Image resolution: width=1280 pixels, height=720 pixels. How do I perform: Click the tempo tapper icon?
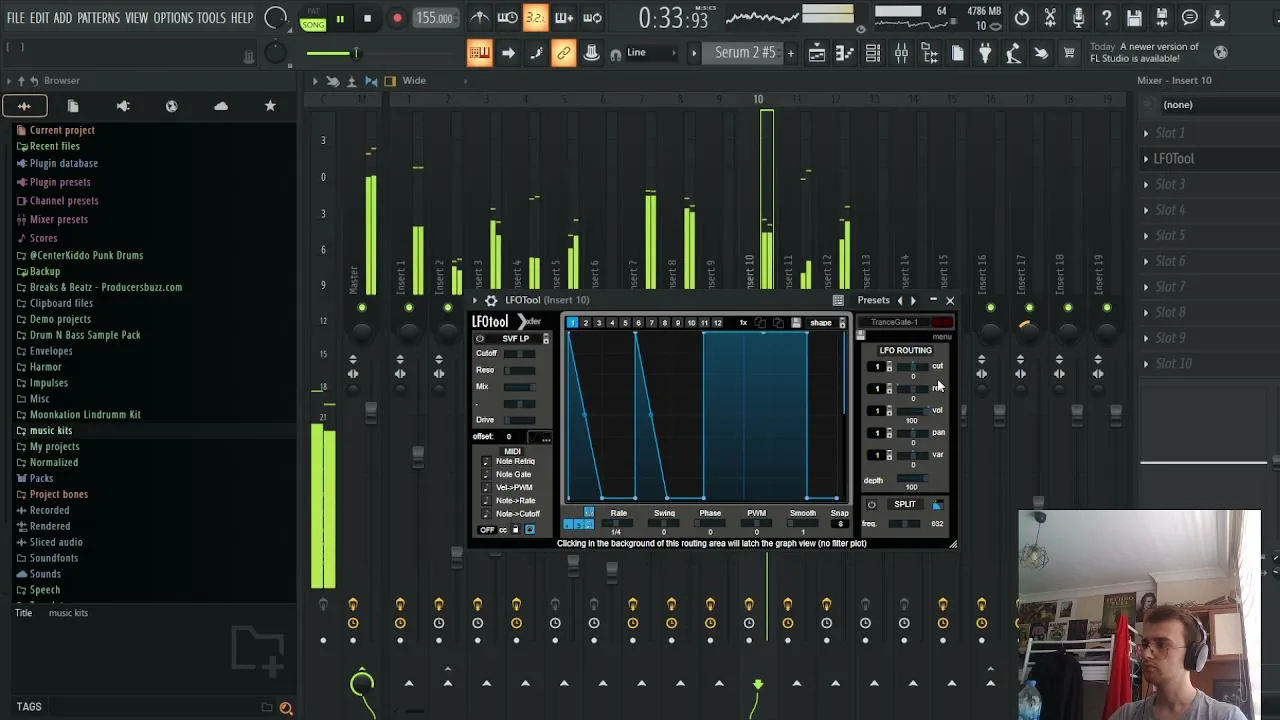[1013, 53]
